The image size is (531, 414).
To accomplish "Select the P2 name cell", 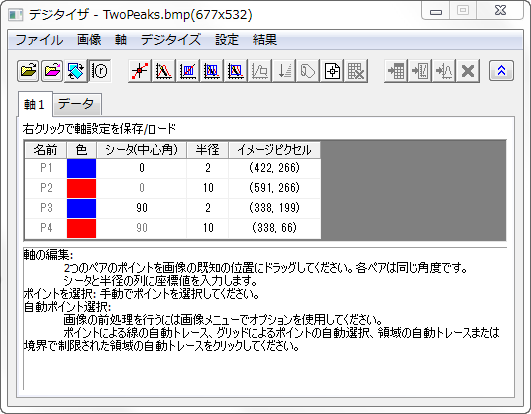I will pyautogui.click(x=46, y=188).
